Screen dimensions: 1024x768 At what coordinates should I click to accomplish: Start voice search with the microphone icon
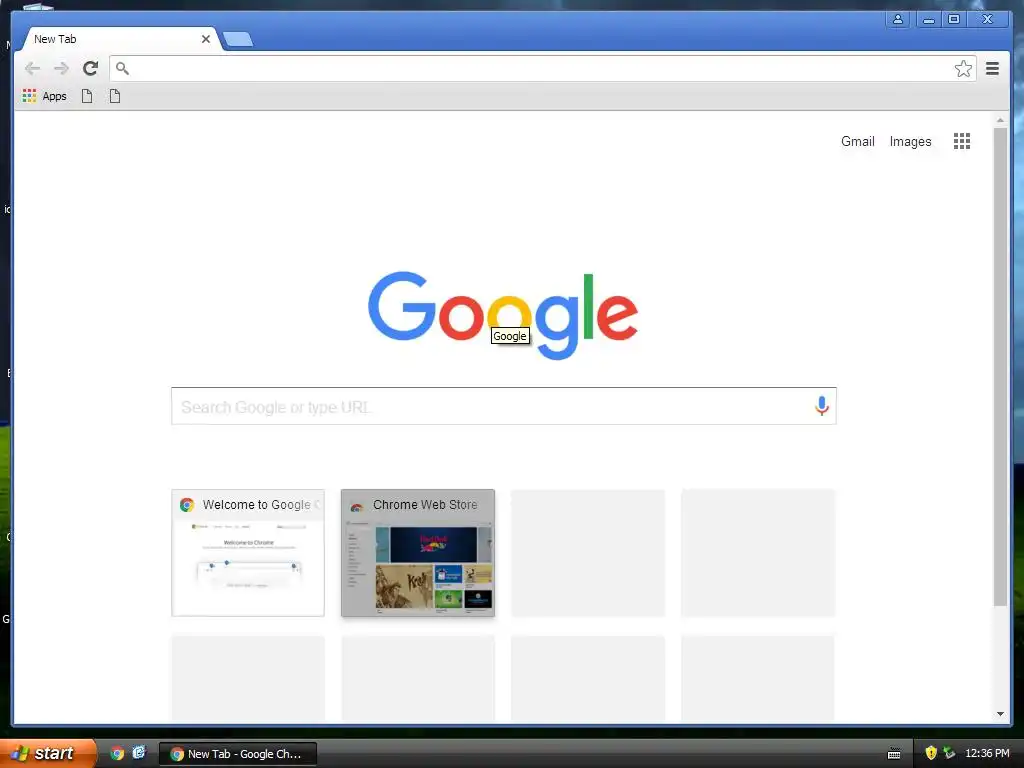pos(822,406)
